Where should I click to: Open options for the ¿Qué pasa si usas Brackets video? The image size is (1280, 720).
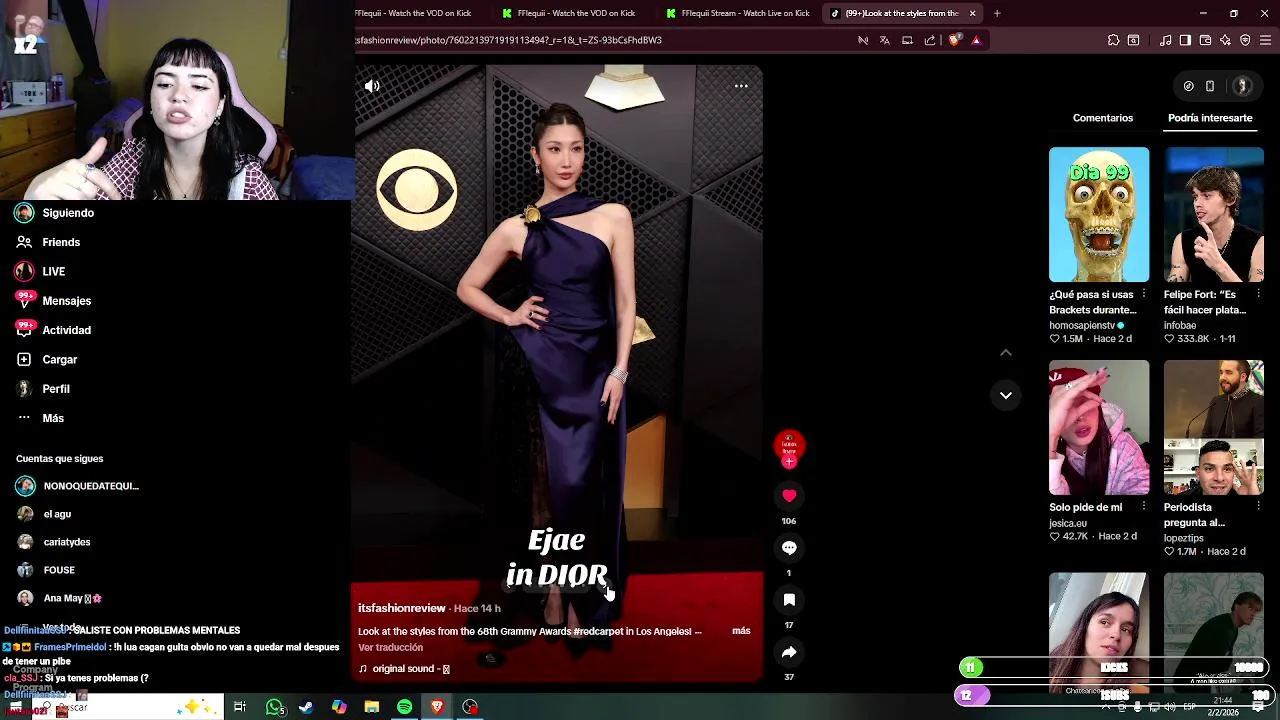[x=1142, y=295]
